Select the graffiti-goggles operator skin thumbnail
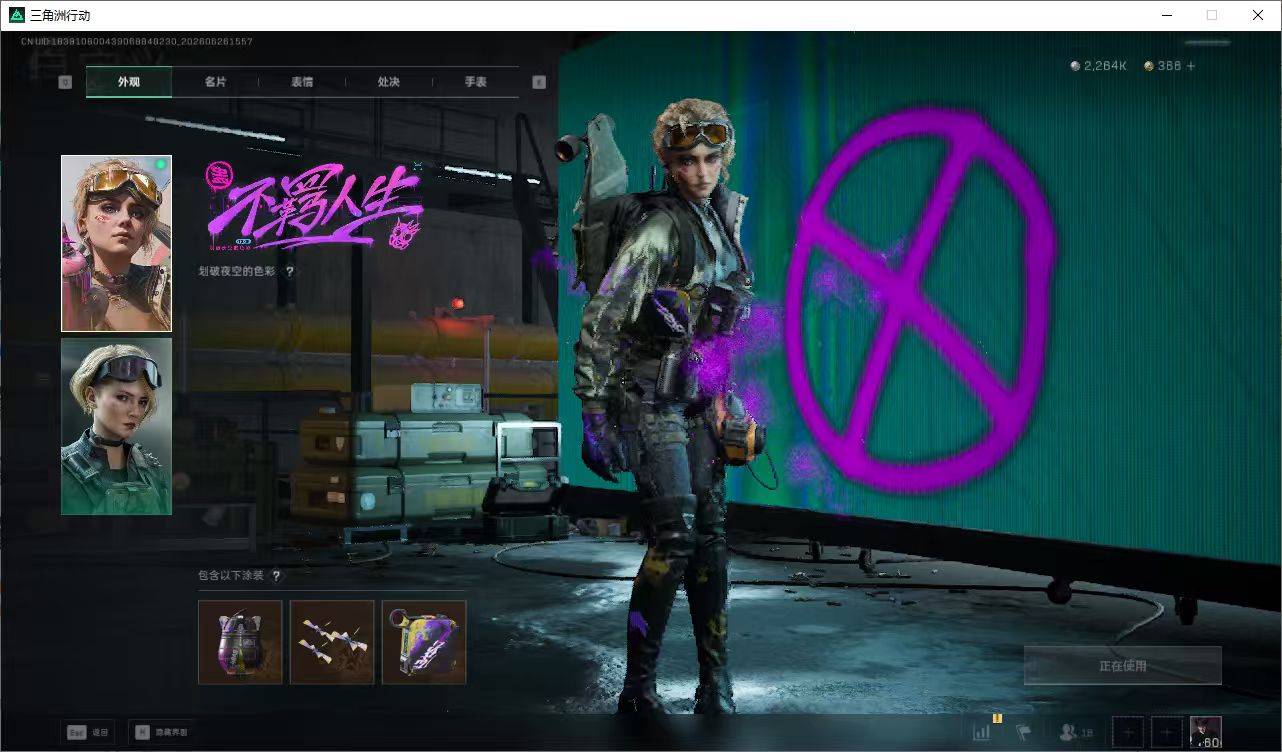The width and height of the screenshot is (1282, 752). 116,243
